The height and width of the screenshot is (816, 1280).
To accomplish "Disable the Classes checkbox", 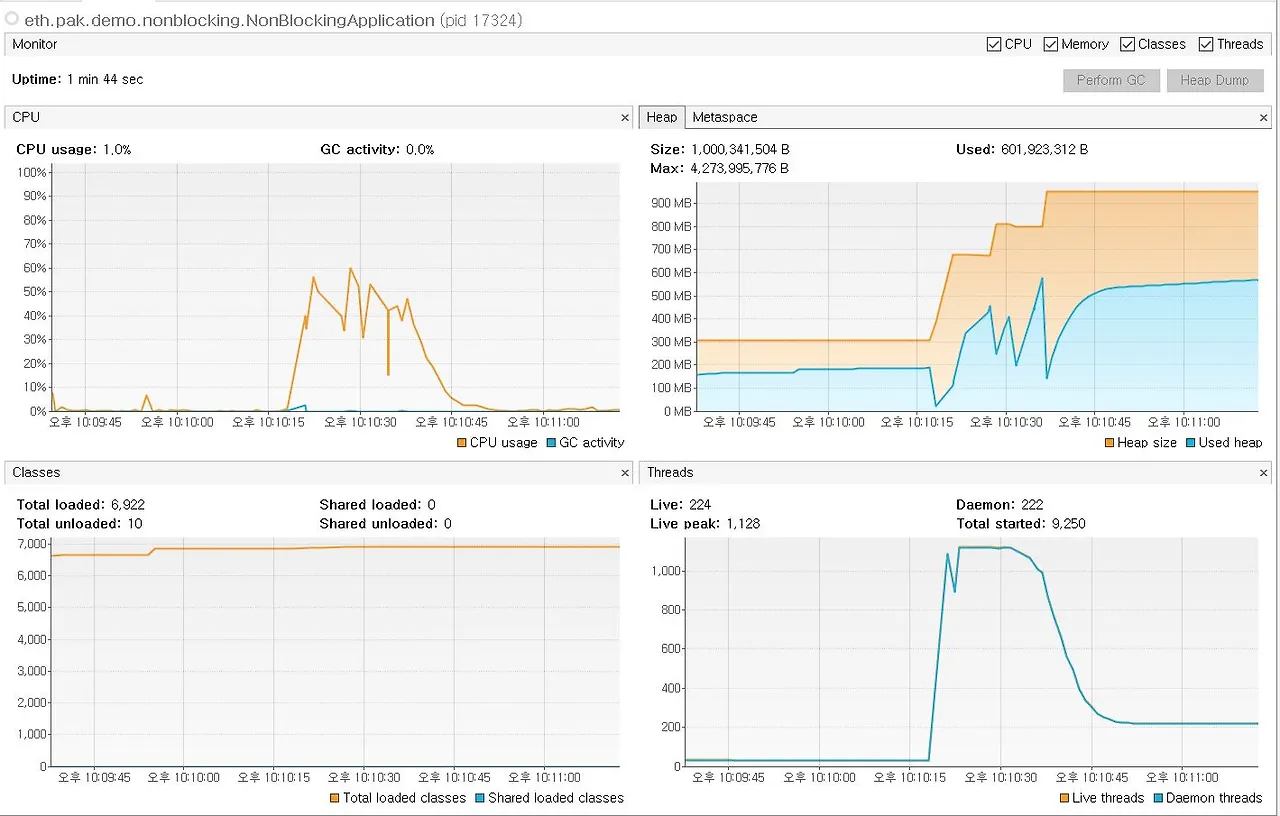I will [x=1128, y=44].
